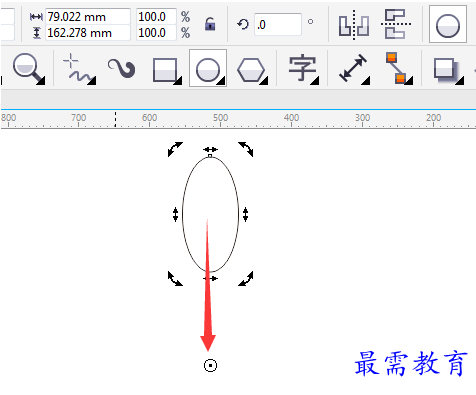Click the left skew handle of ellipse
Image resolution: width=476 pixels, height=395 pixels.
[175, 214]
